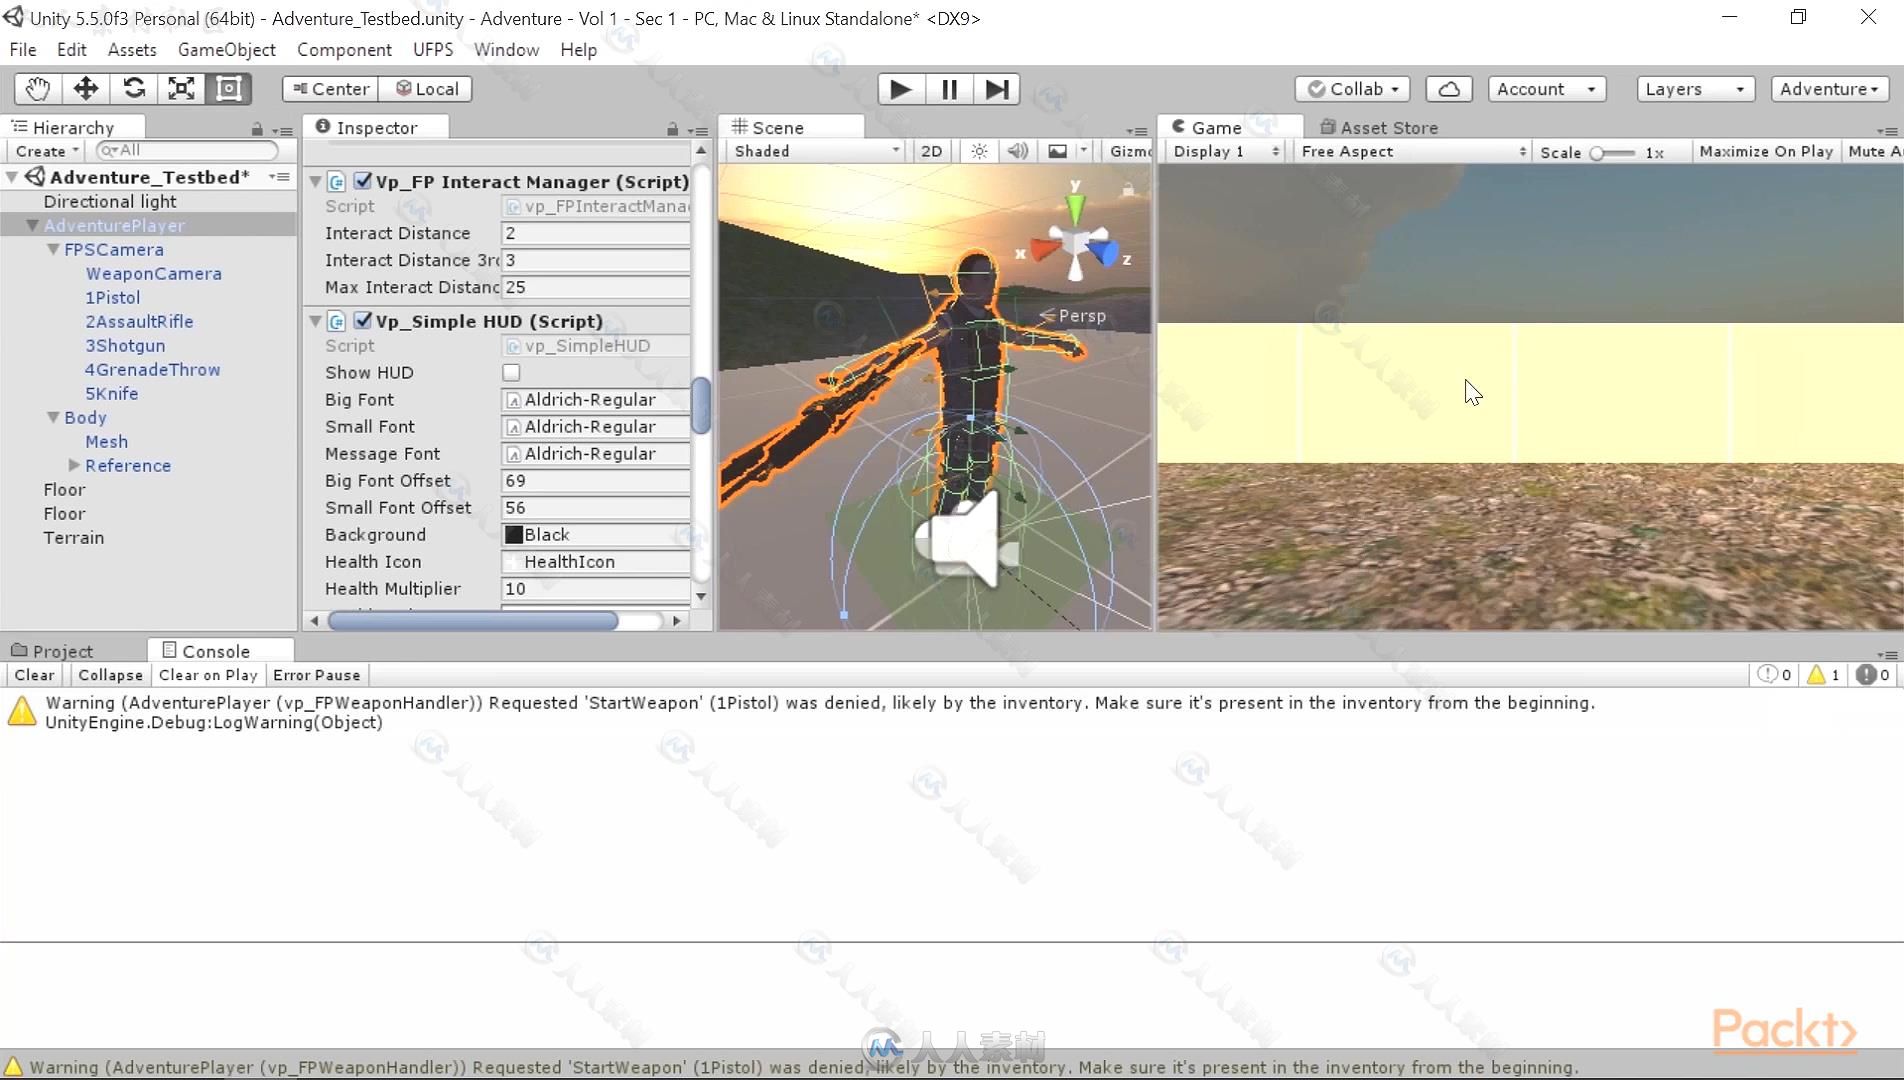The height and width of the screenshot is (1080, 1904).
Task: Toggle 2D scene view mode
Action: [931, 151]
